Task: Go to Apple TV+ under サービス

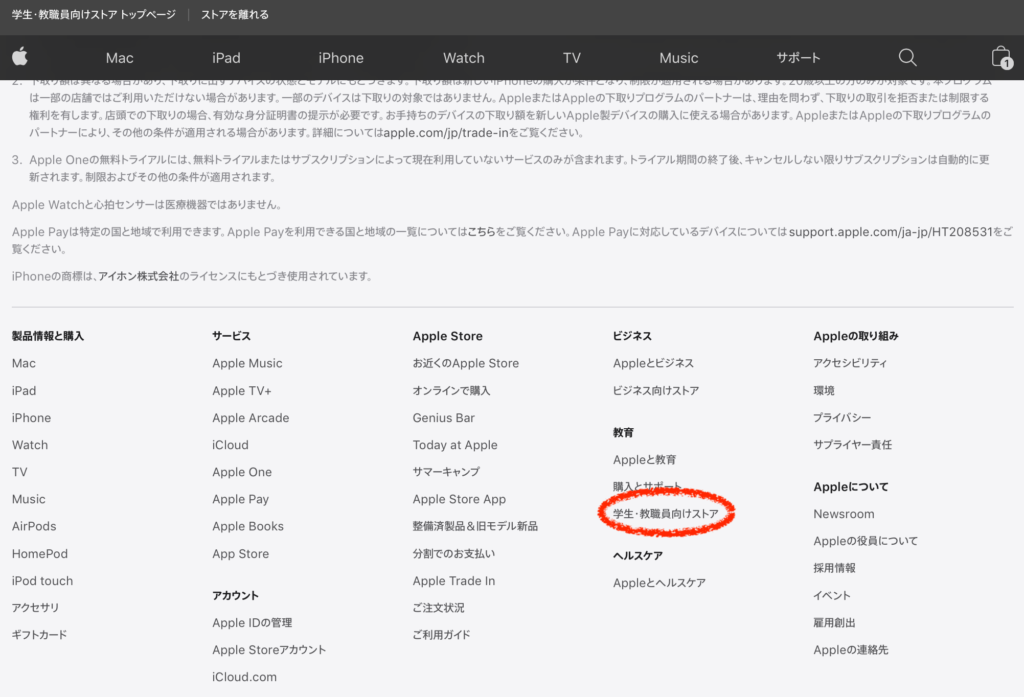Action: [242, 391]
